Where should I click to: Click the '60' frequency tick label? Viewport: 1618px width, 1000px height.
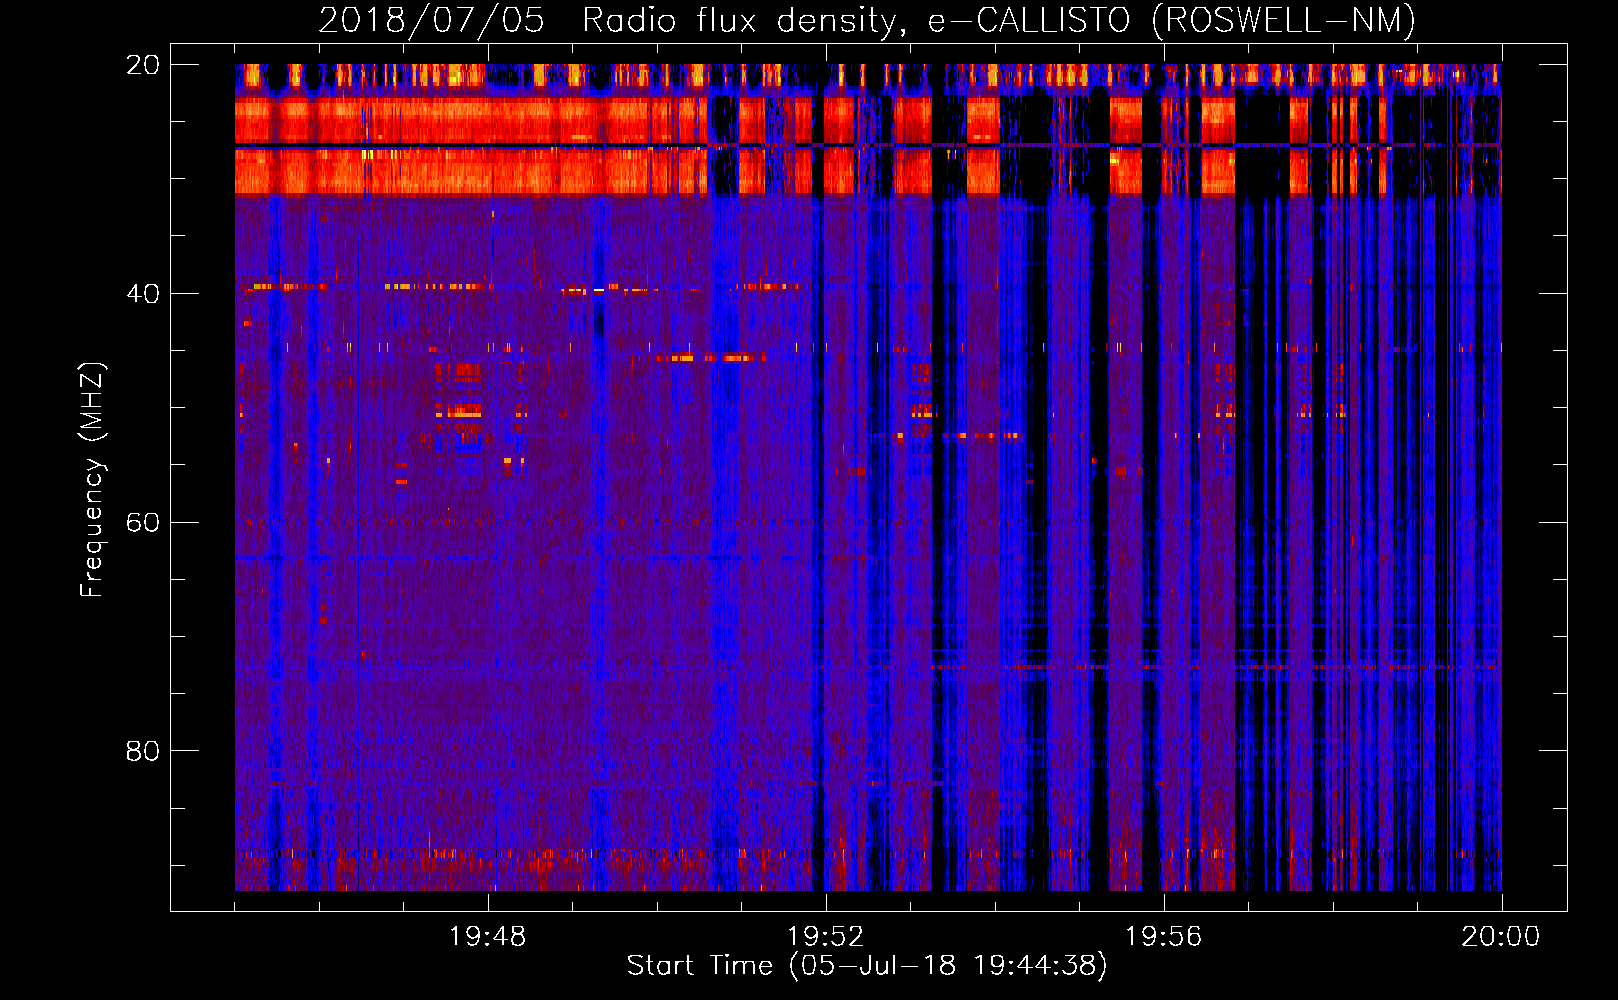coord(143,522)
